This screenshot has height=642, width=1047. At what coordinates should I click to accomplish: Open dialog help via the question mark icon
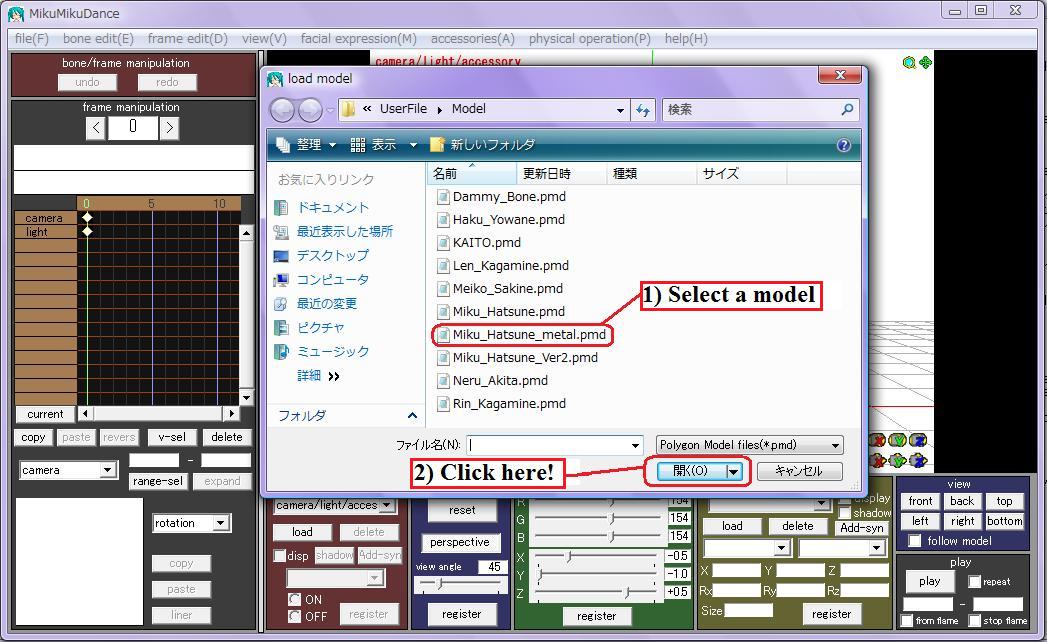click(x=843, y=145)
